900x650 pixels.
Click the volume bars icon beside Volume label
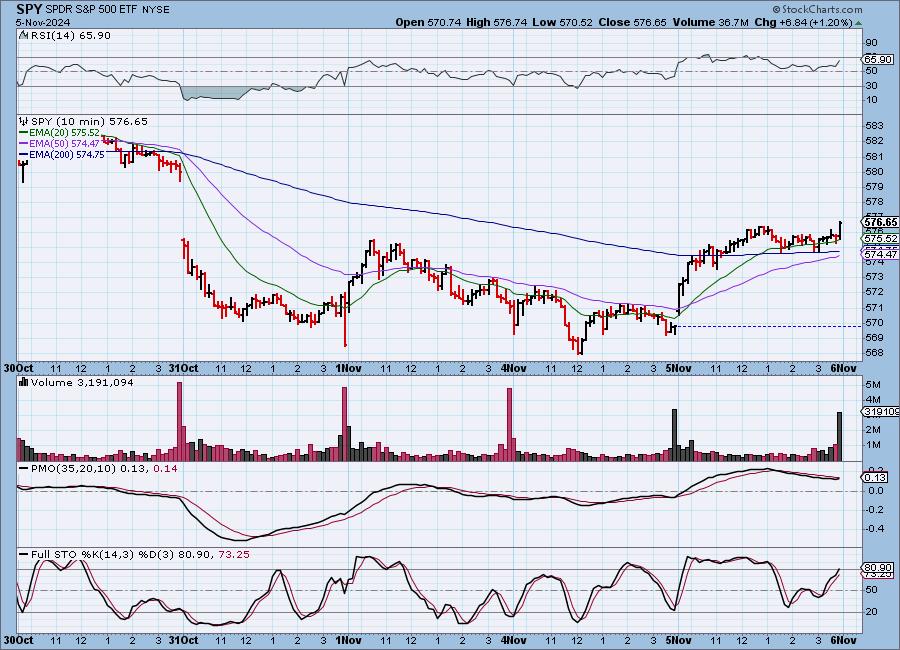(24, 382)
